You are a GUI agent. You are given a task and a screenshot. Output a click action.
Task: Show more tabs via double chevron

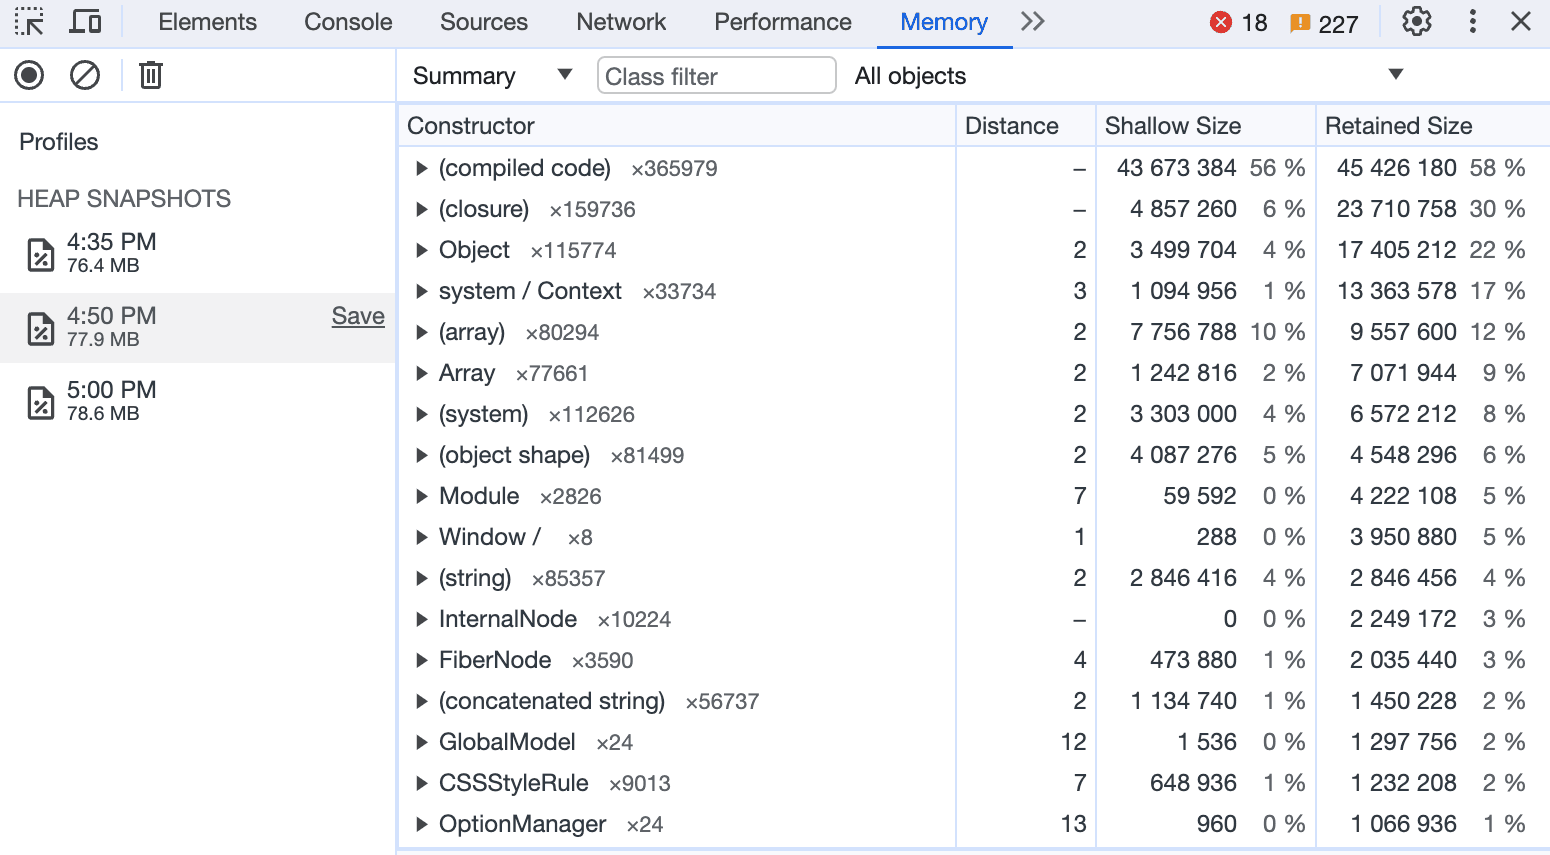click(1033, 22)
